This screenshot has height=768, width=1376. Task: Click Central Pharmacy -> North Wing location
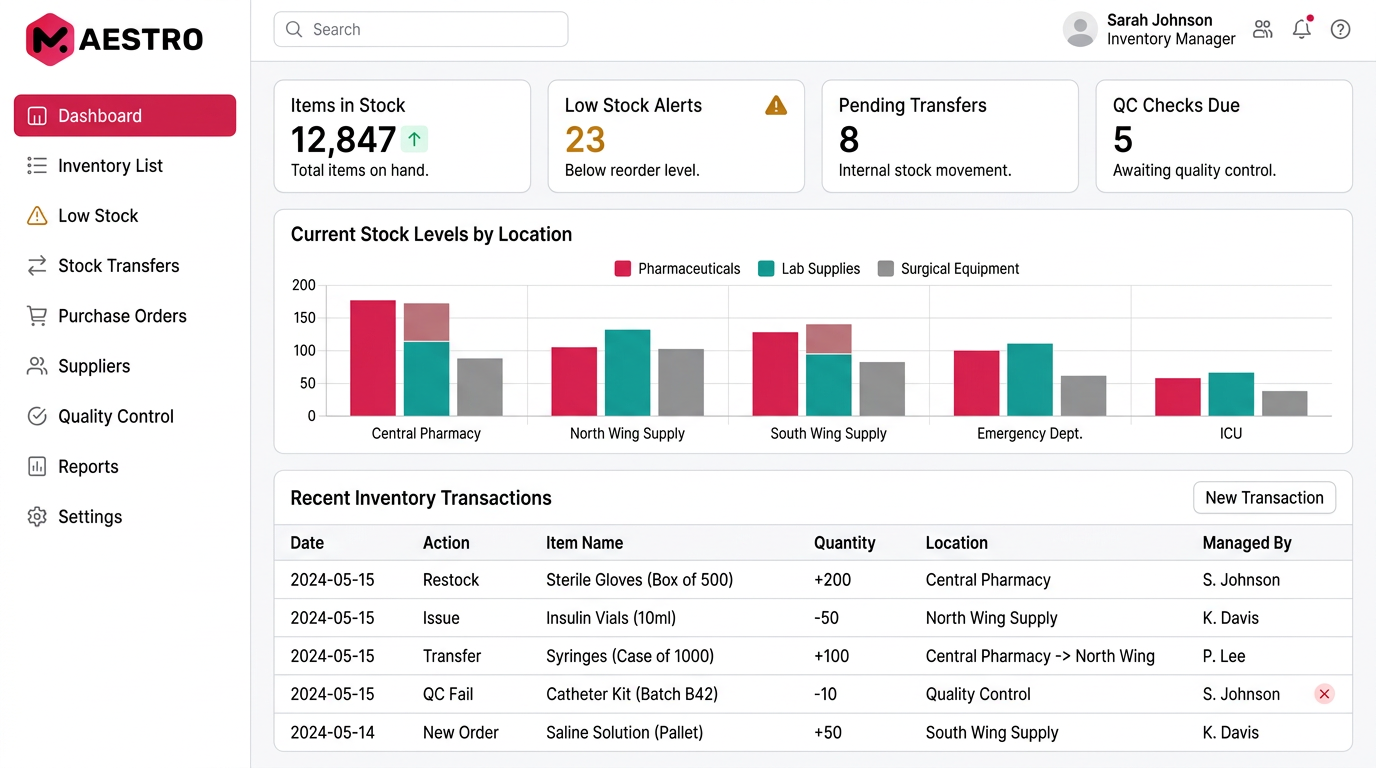point(1040,656)
